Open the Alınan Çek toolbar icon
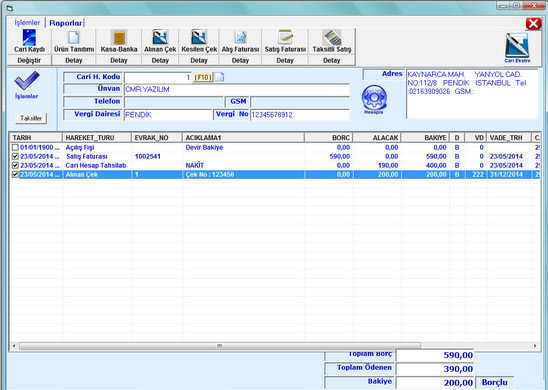The image size is (548, 390). click(160, 37)
